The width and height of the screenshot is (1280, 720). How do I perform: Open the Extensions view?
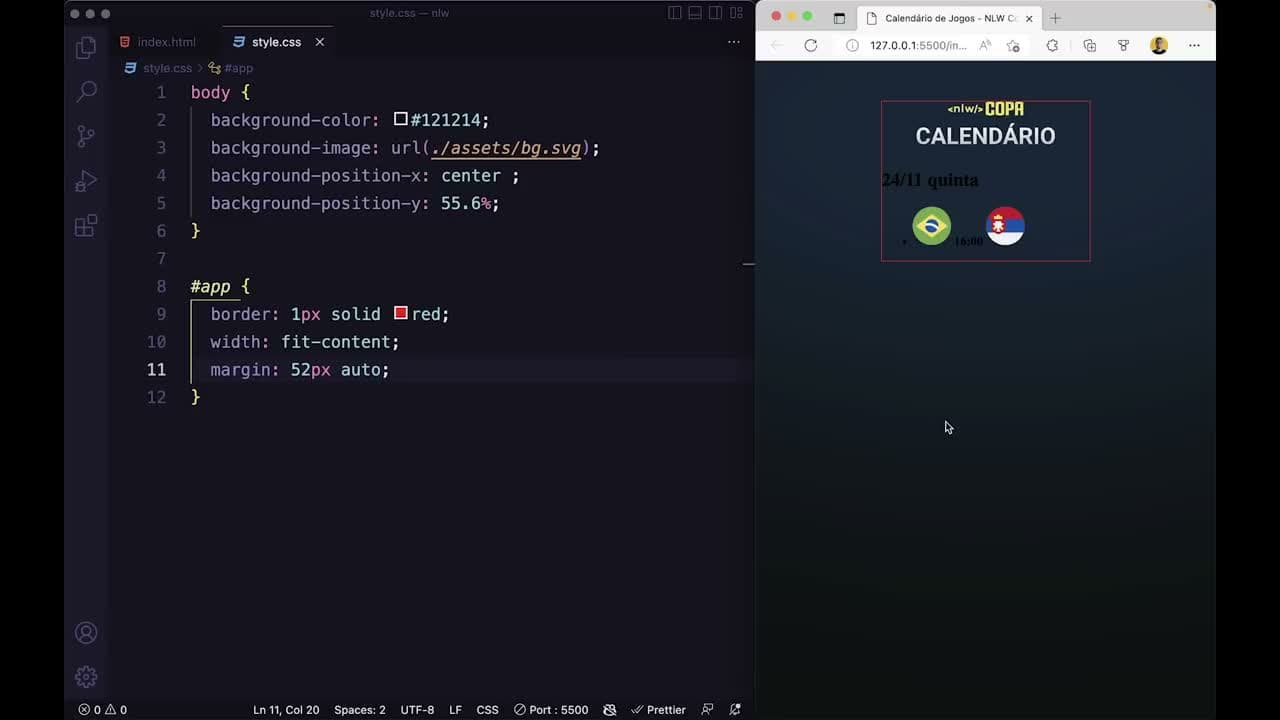click(86, 226)
